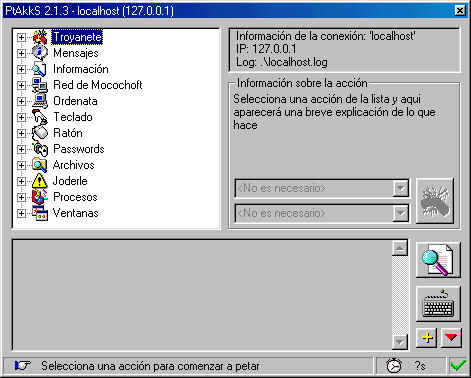Click the log scrollbar up arrow
Screen dimensions: 471x378
point(400,248)
